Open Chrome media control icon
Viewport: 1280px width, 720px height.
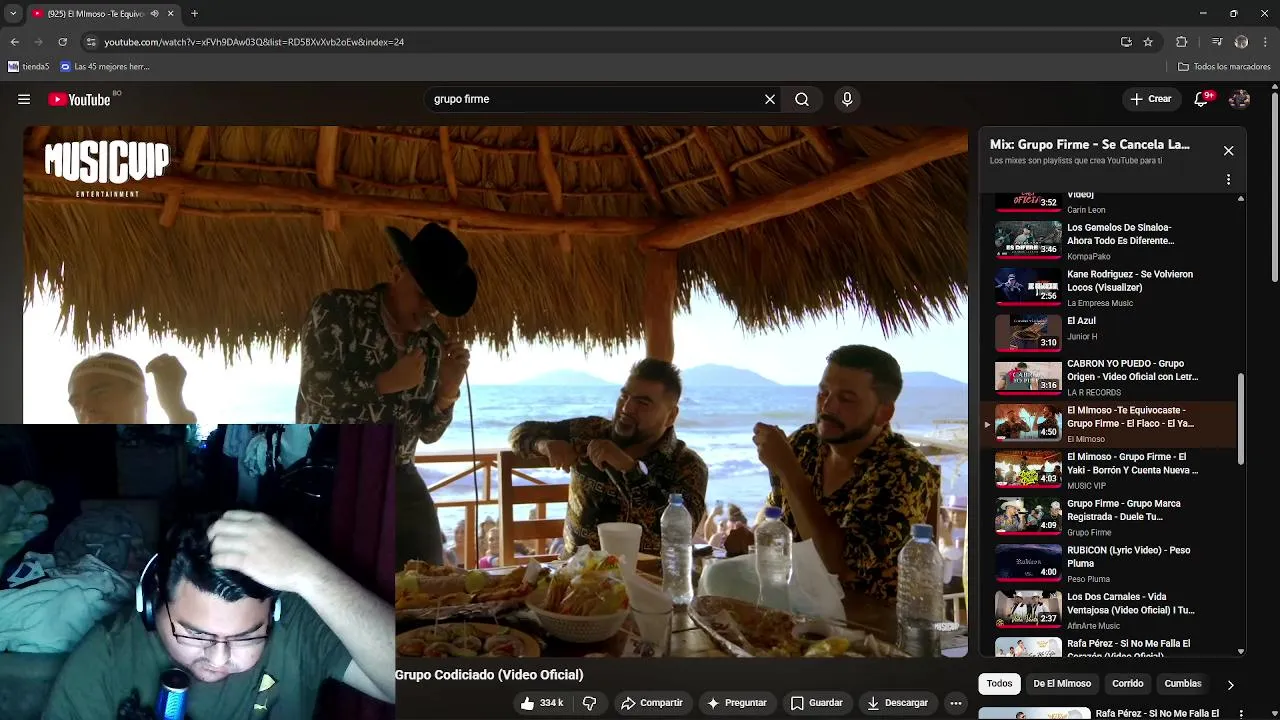click(x=1217, y=42)
